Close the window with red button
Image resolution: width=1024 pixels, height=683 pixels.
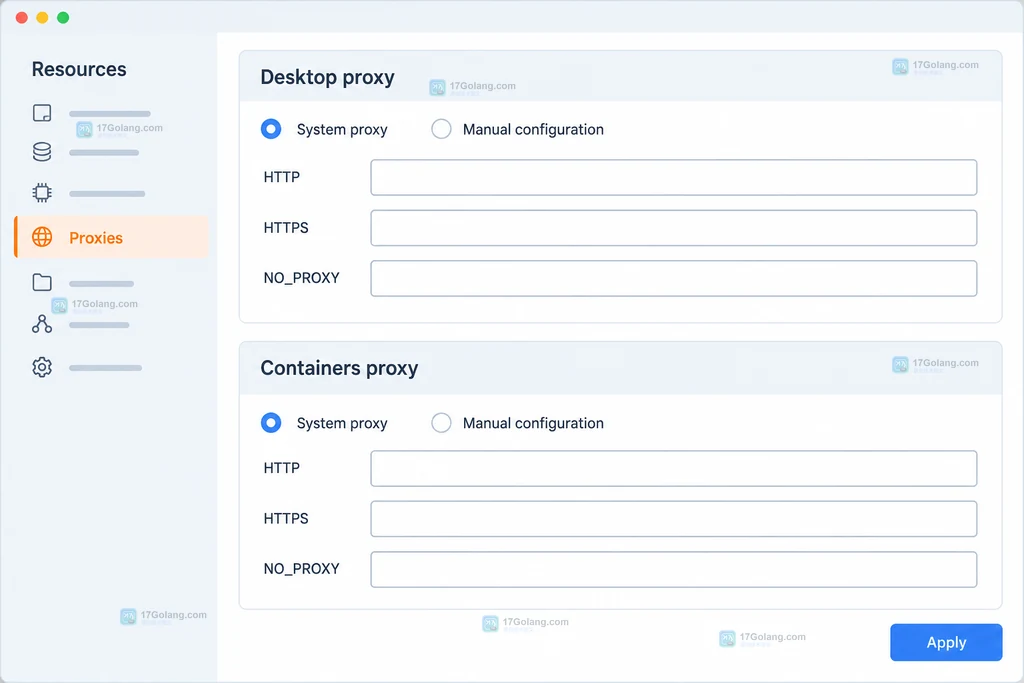22,18
